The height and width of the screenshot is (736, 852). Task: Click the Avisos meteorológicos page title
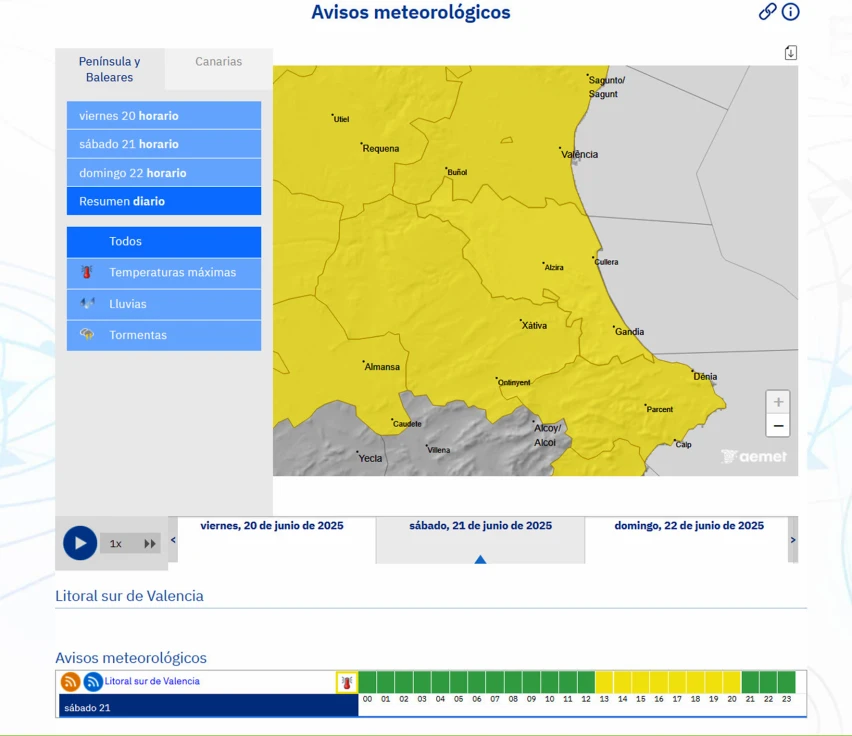pyautogui.click(x=411, y=12)
